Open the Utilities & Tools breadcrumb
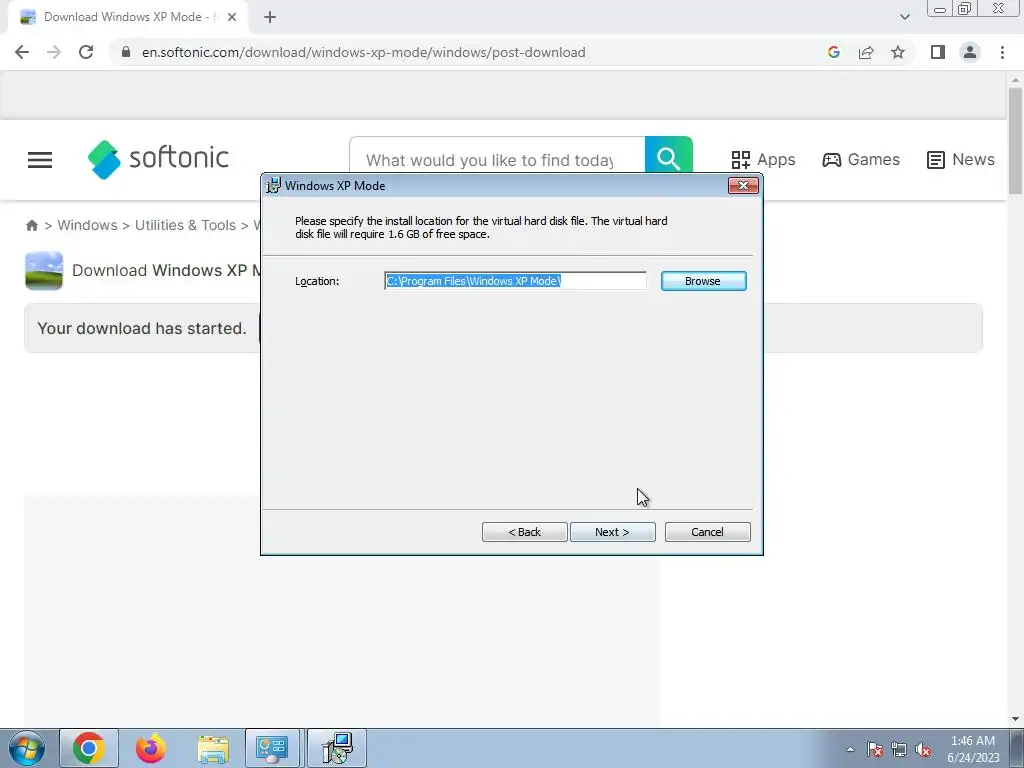Viewport: 1024px width, 768px height. [185, 225]
